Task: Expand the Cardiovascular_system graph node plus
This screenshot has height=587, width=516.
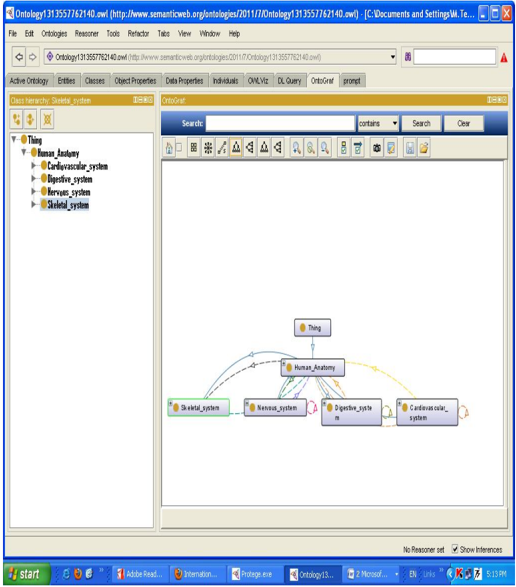Action: [400, 404]
